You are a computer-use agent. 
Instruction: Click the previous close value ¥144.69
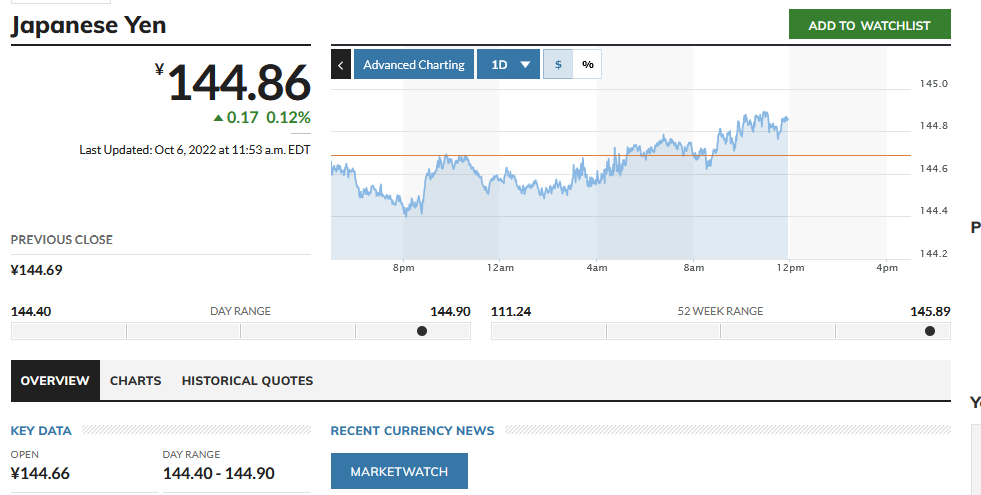point(36,270)
